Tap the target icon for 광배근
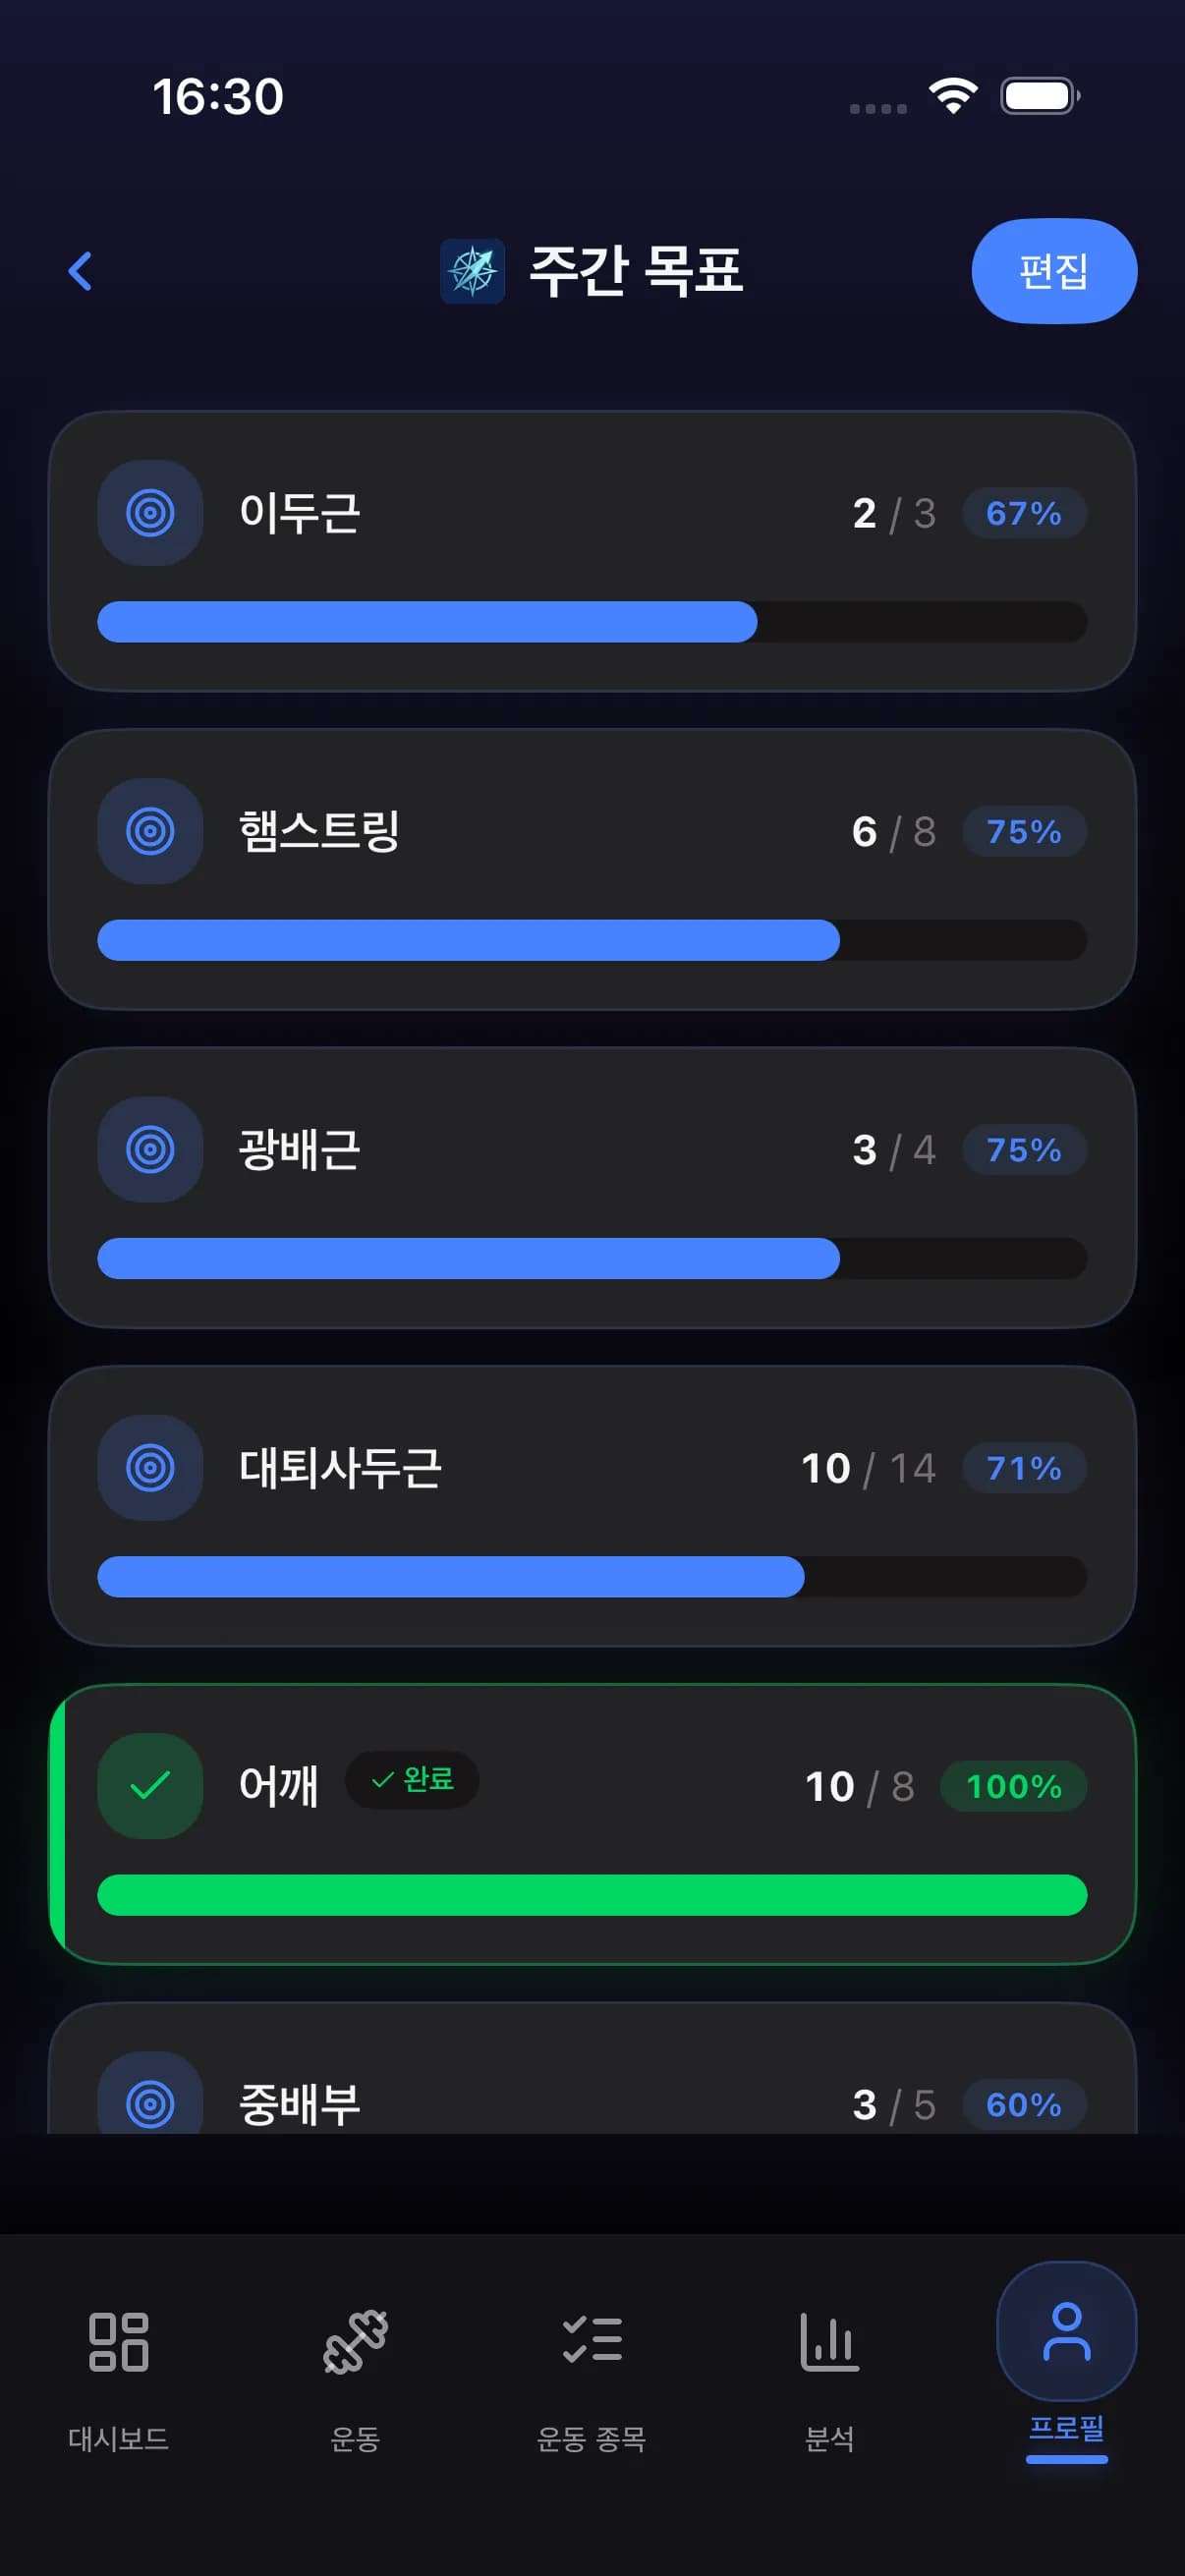 [x=150, y=1149]
